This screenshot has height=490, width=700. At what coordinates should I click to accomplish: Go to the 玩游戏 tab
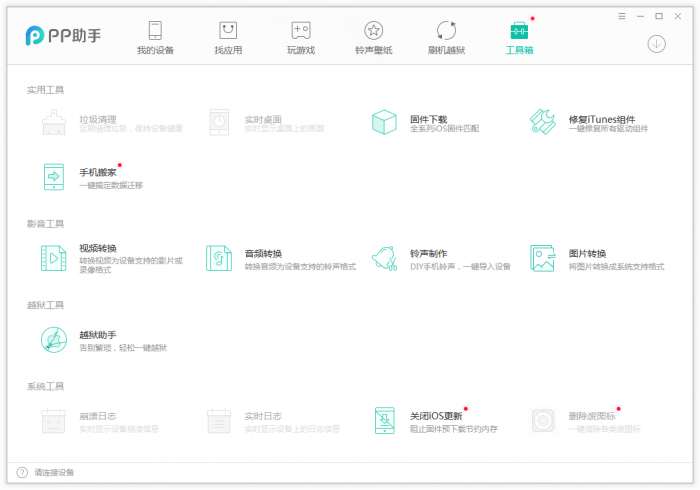pyautogui.click(x=301, y=38)
